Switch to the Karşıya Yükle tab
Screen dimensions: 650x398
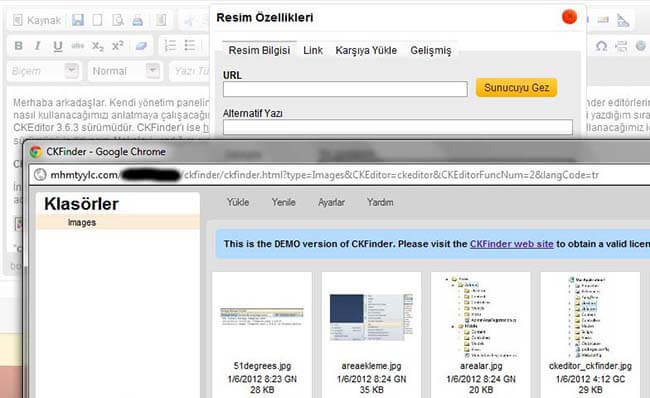click(x=366, y=51)
